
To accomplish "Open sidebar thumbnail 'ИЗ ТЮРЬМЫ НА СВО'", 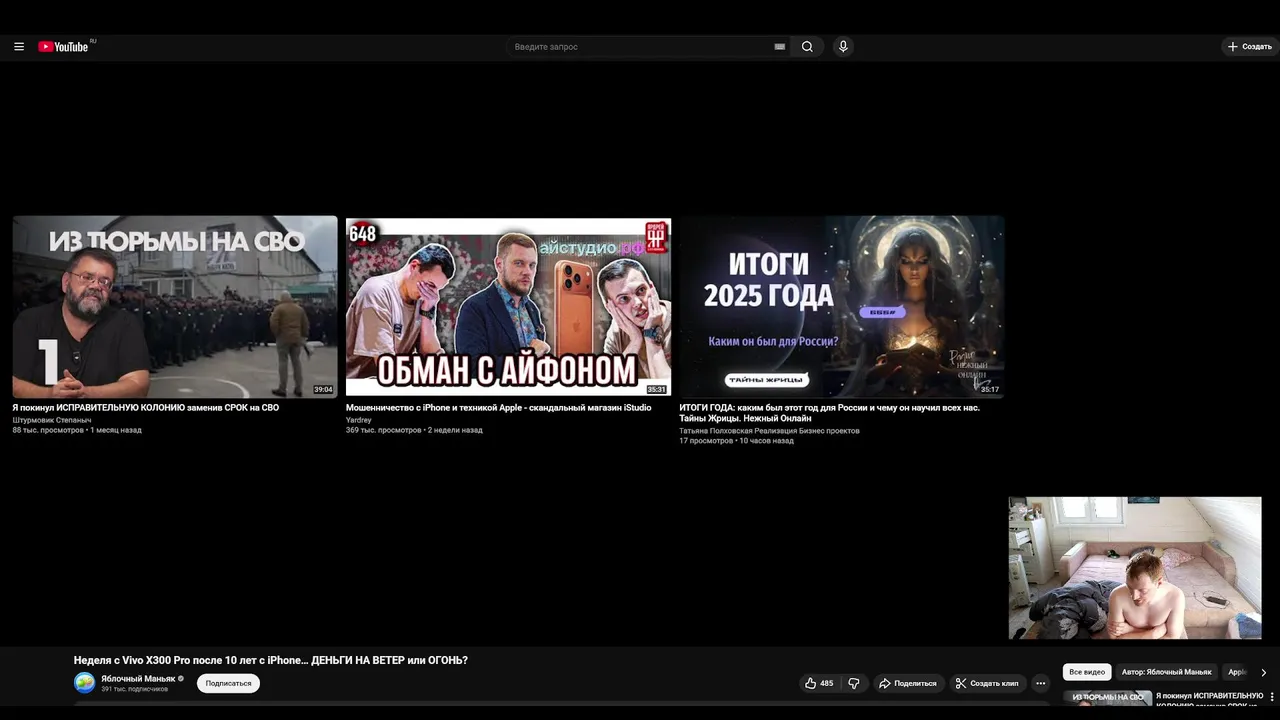I will click(x=1108, y=700).
